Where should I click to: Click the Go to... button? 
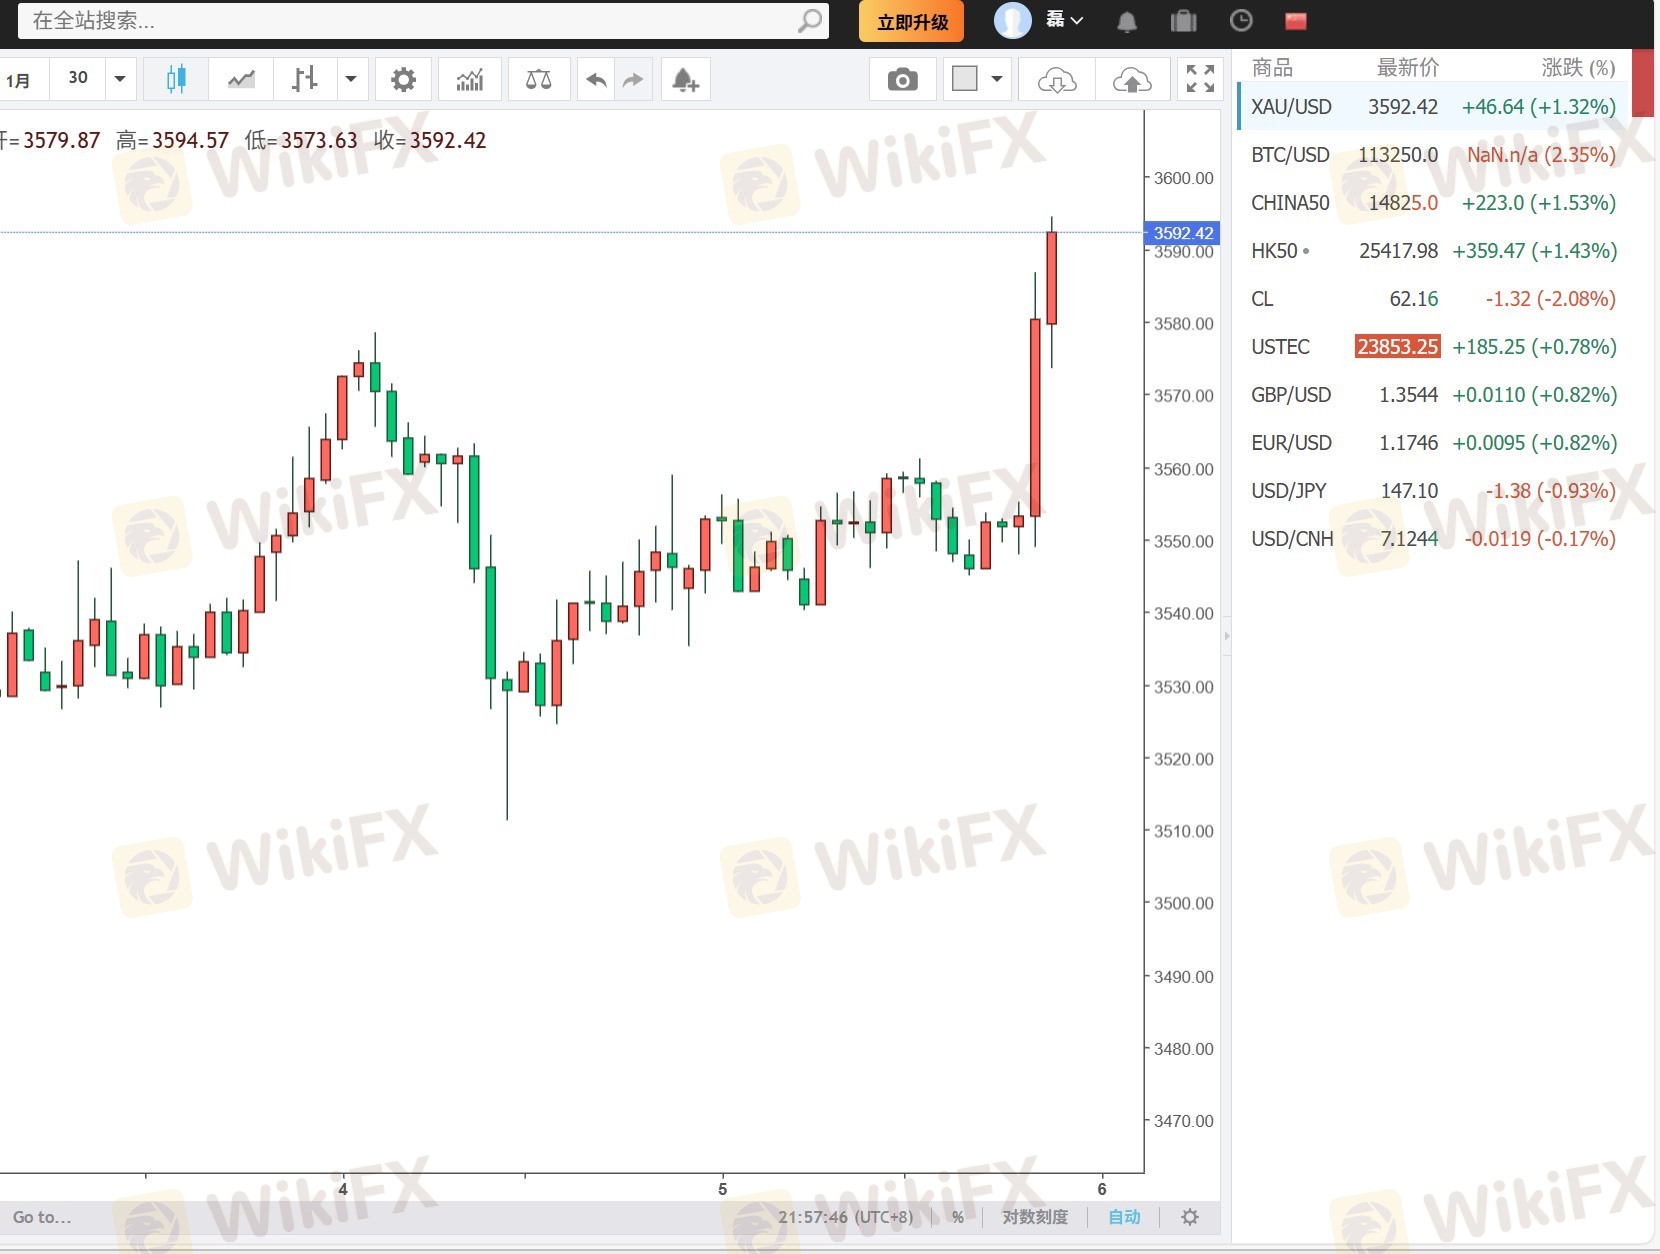(x=42, y=1217)
